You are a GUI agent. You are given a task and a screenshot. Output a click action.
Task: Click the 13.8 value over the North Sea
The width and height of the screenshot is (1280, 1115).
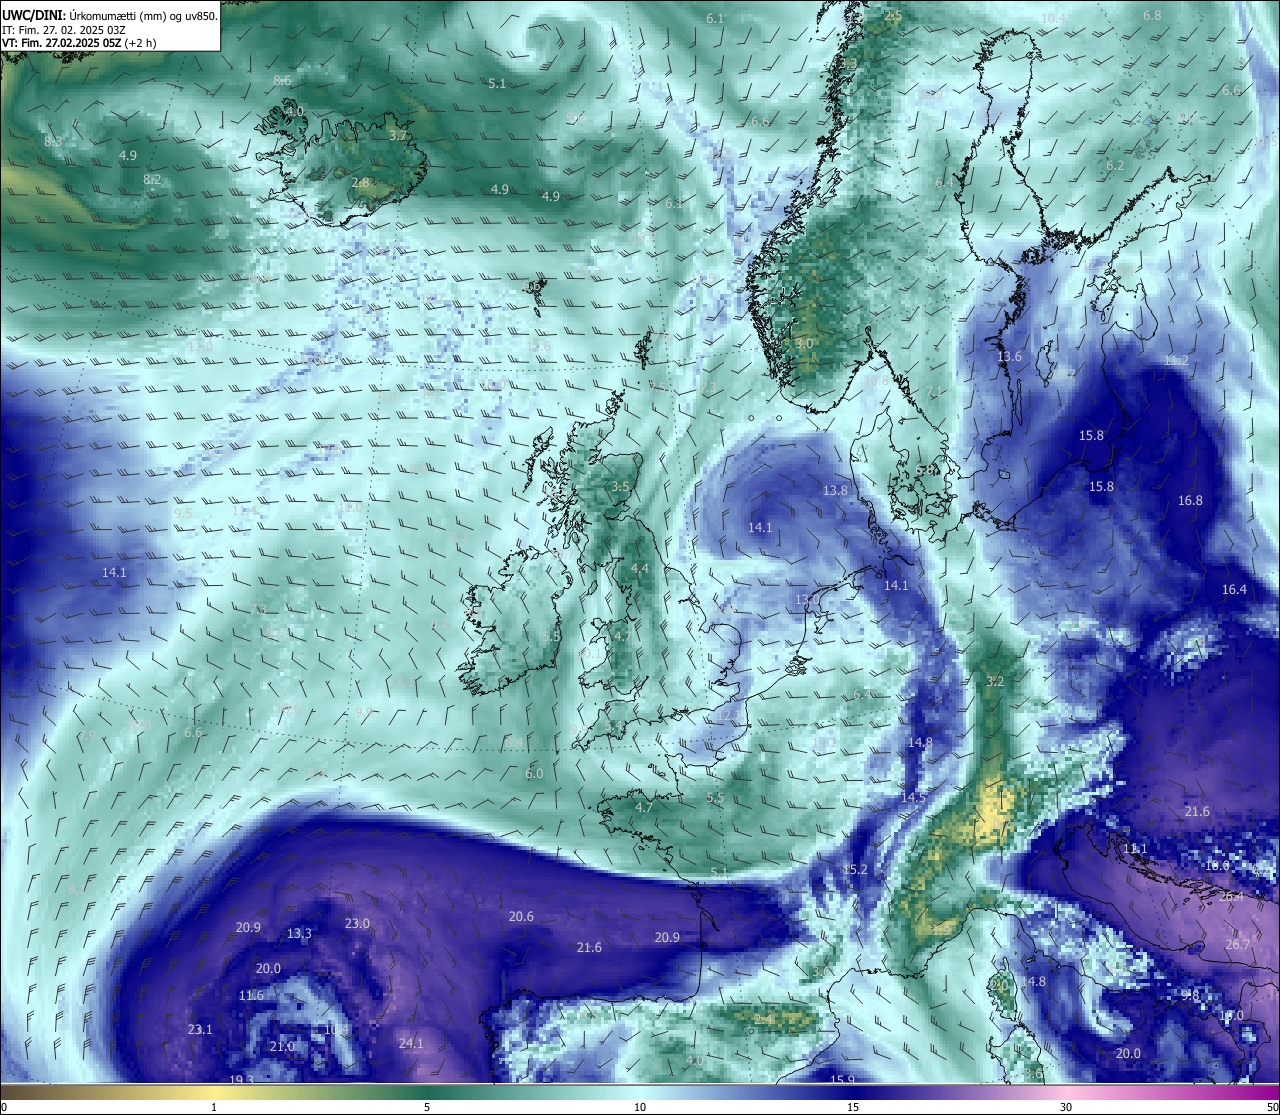point(835,490)
